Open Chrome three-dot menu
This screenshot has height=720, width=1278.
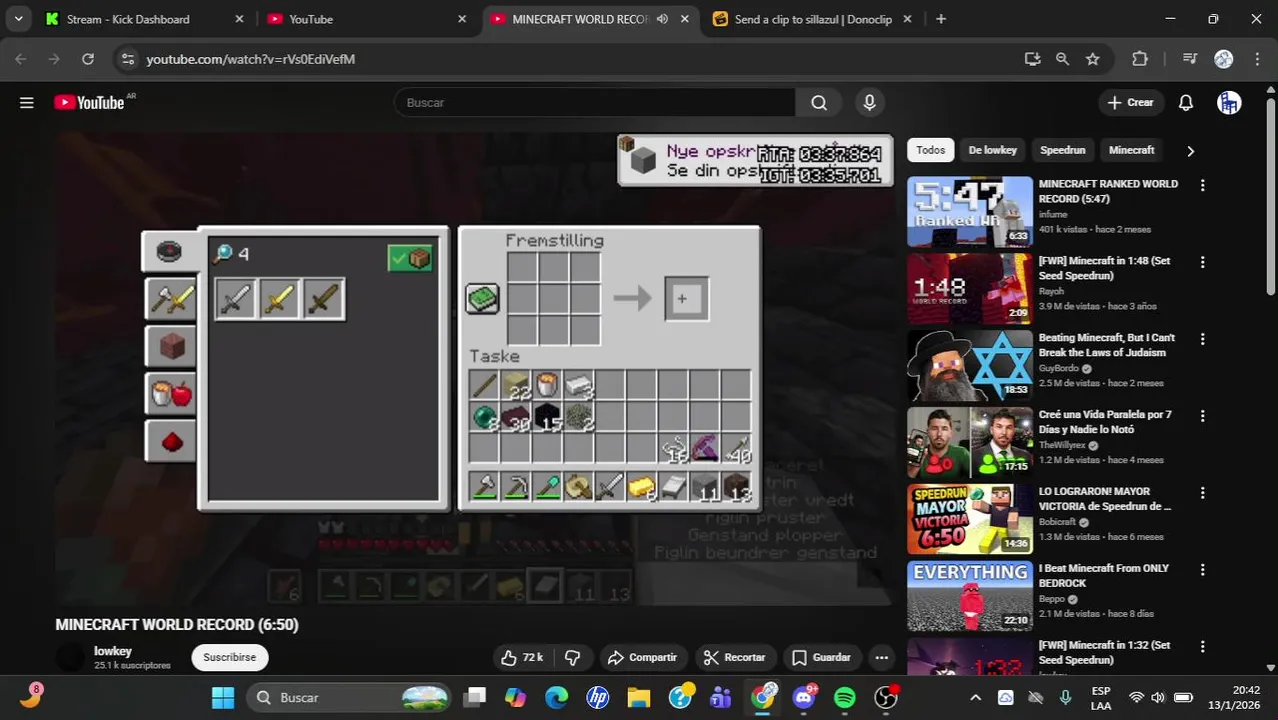tap(1257, 59)
